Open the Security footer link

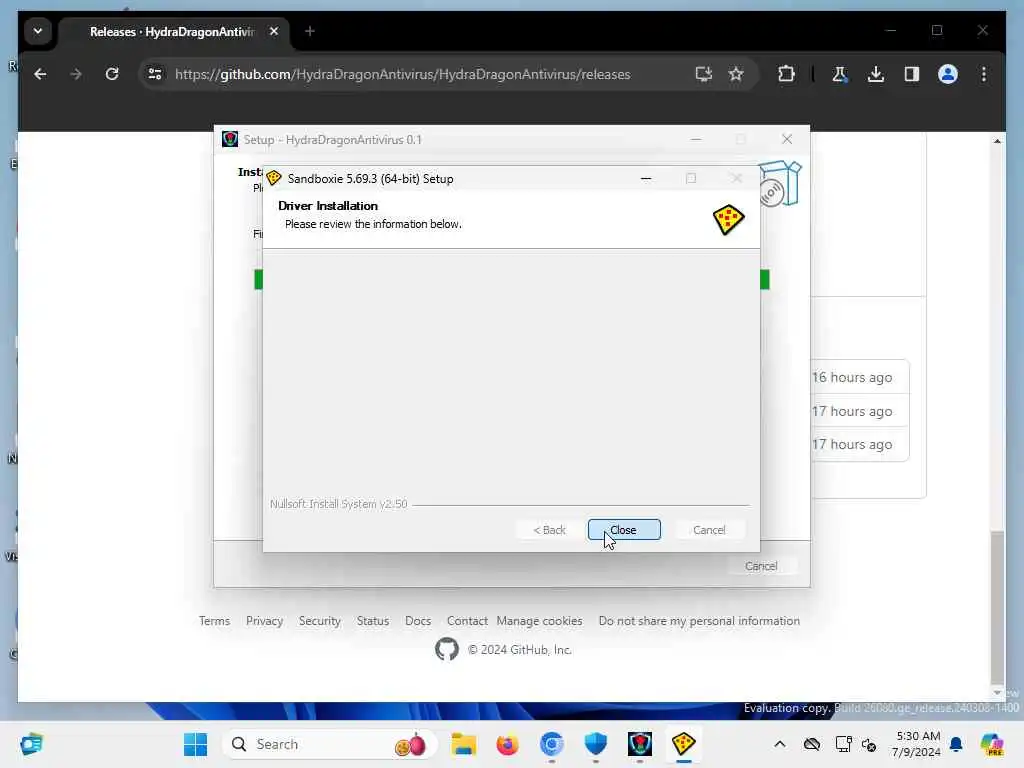[319, 620]
